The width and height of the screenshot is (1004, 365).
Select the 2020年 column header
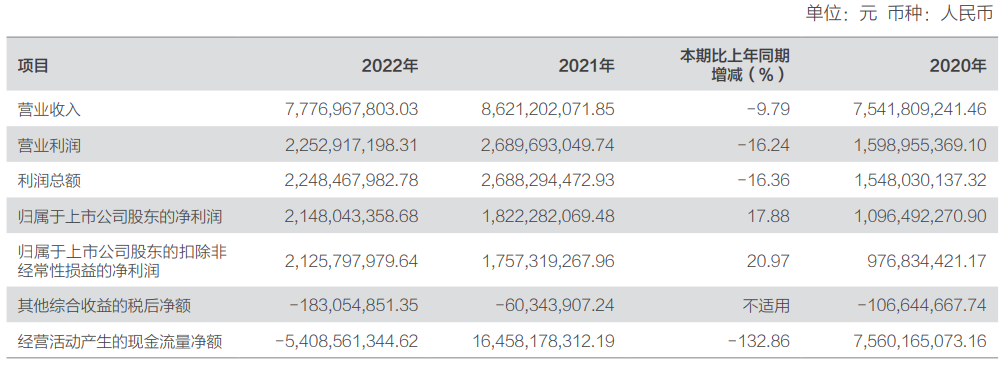958,65
